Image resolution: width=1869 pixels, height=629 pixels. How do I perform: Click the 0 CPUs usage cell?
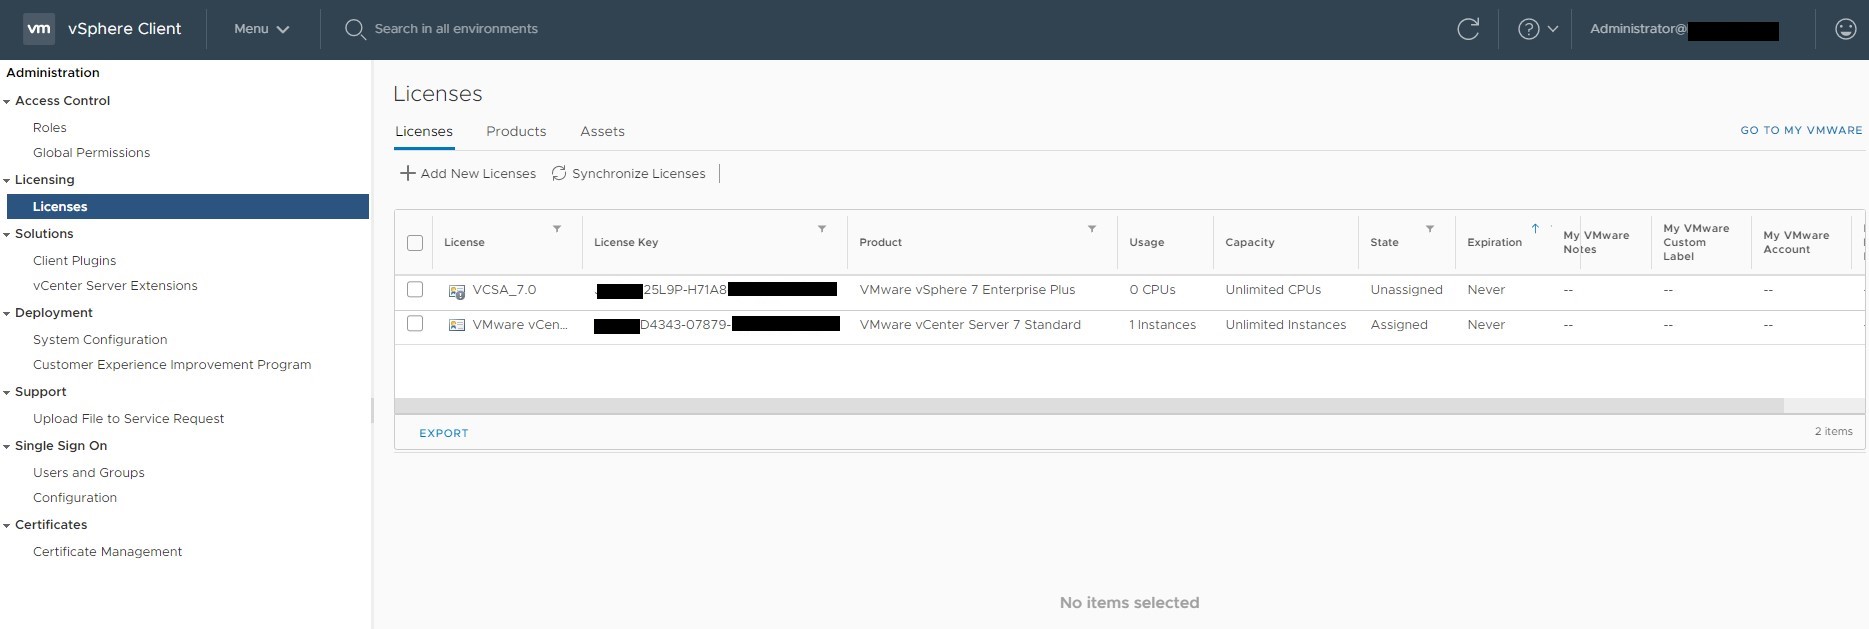coord(1152,289)
